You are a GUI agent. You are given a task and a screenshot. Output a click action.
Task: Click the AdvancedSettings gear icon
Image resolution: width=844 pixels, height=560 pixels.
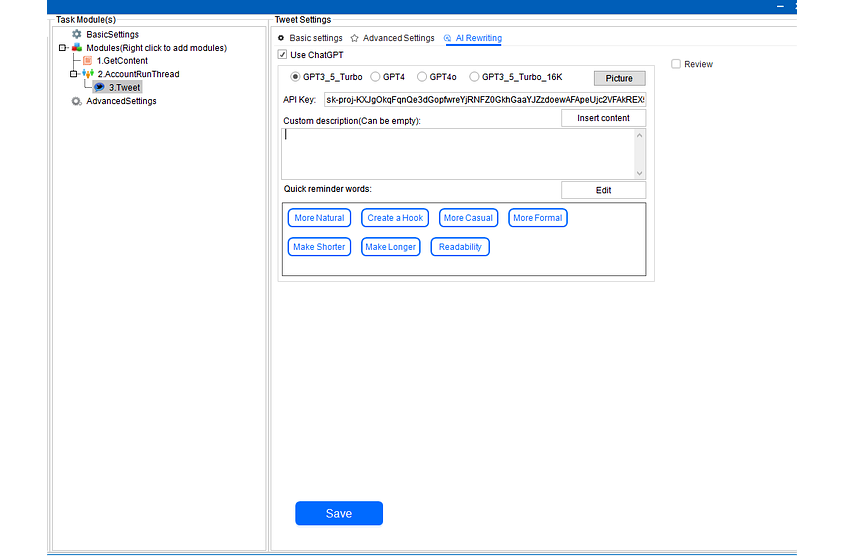click(x=77, y=101)
